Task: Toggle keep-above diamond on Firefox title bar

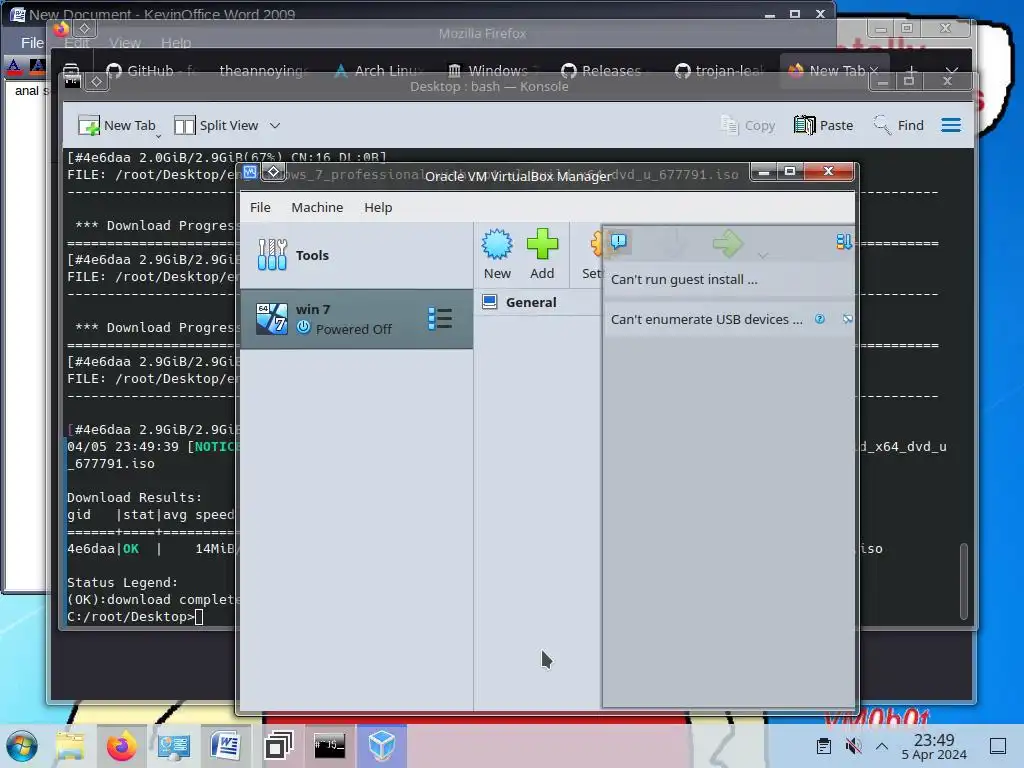Action: [x=84, y=28]
